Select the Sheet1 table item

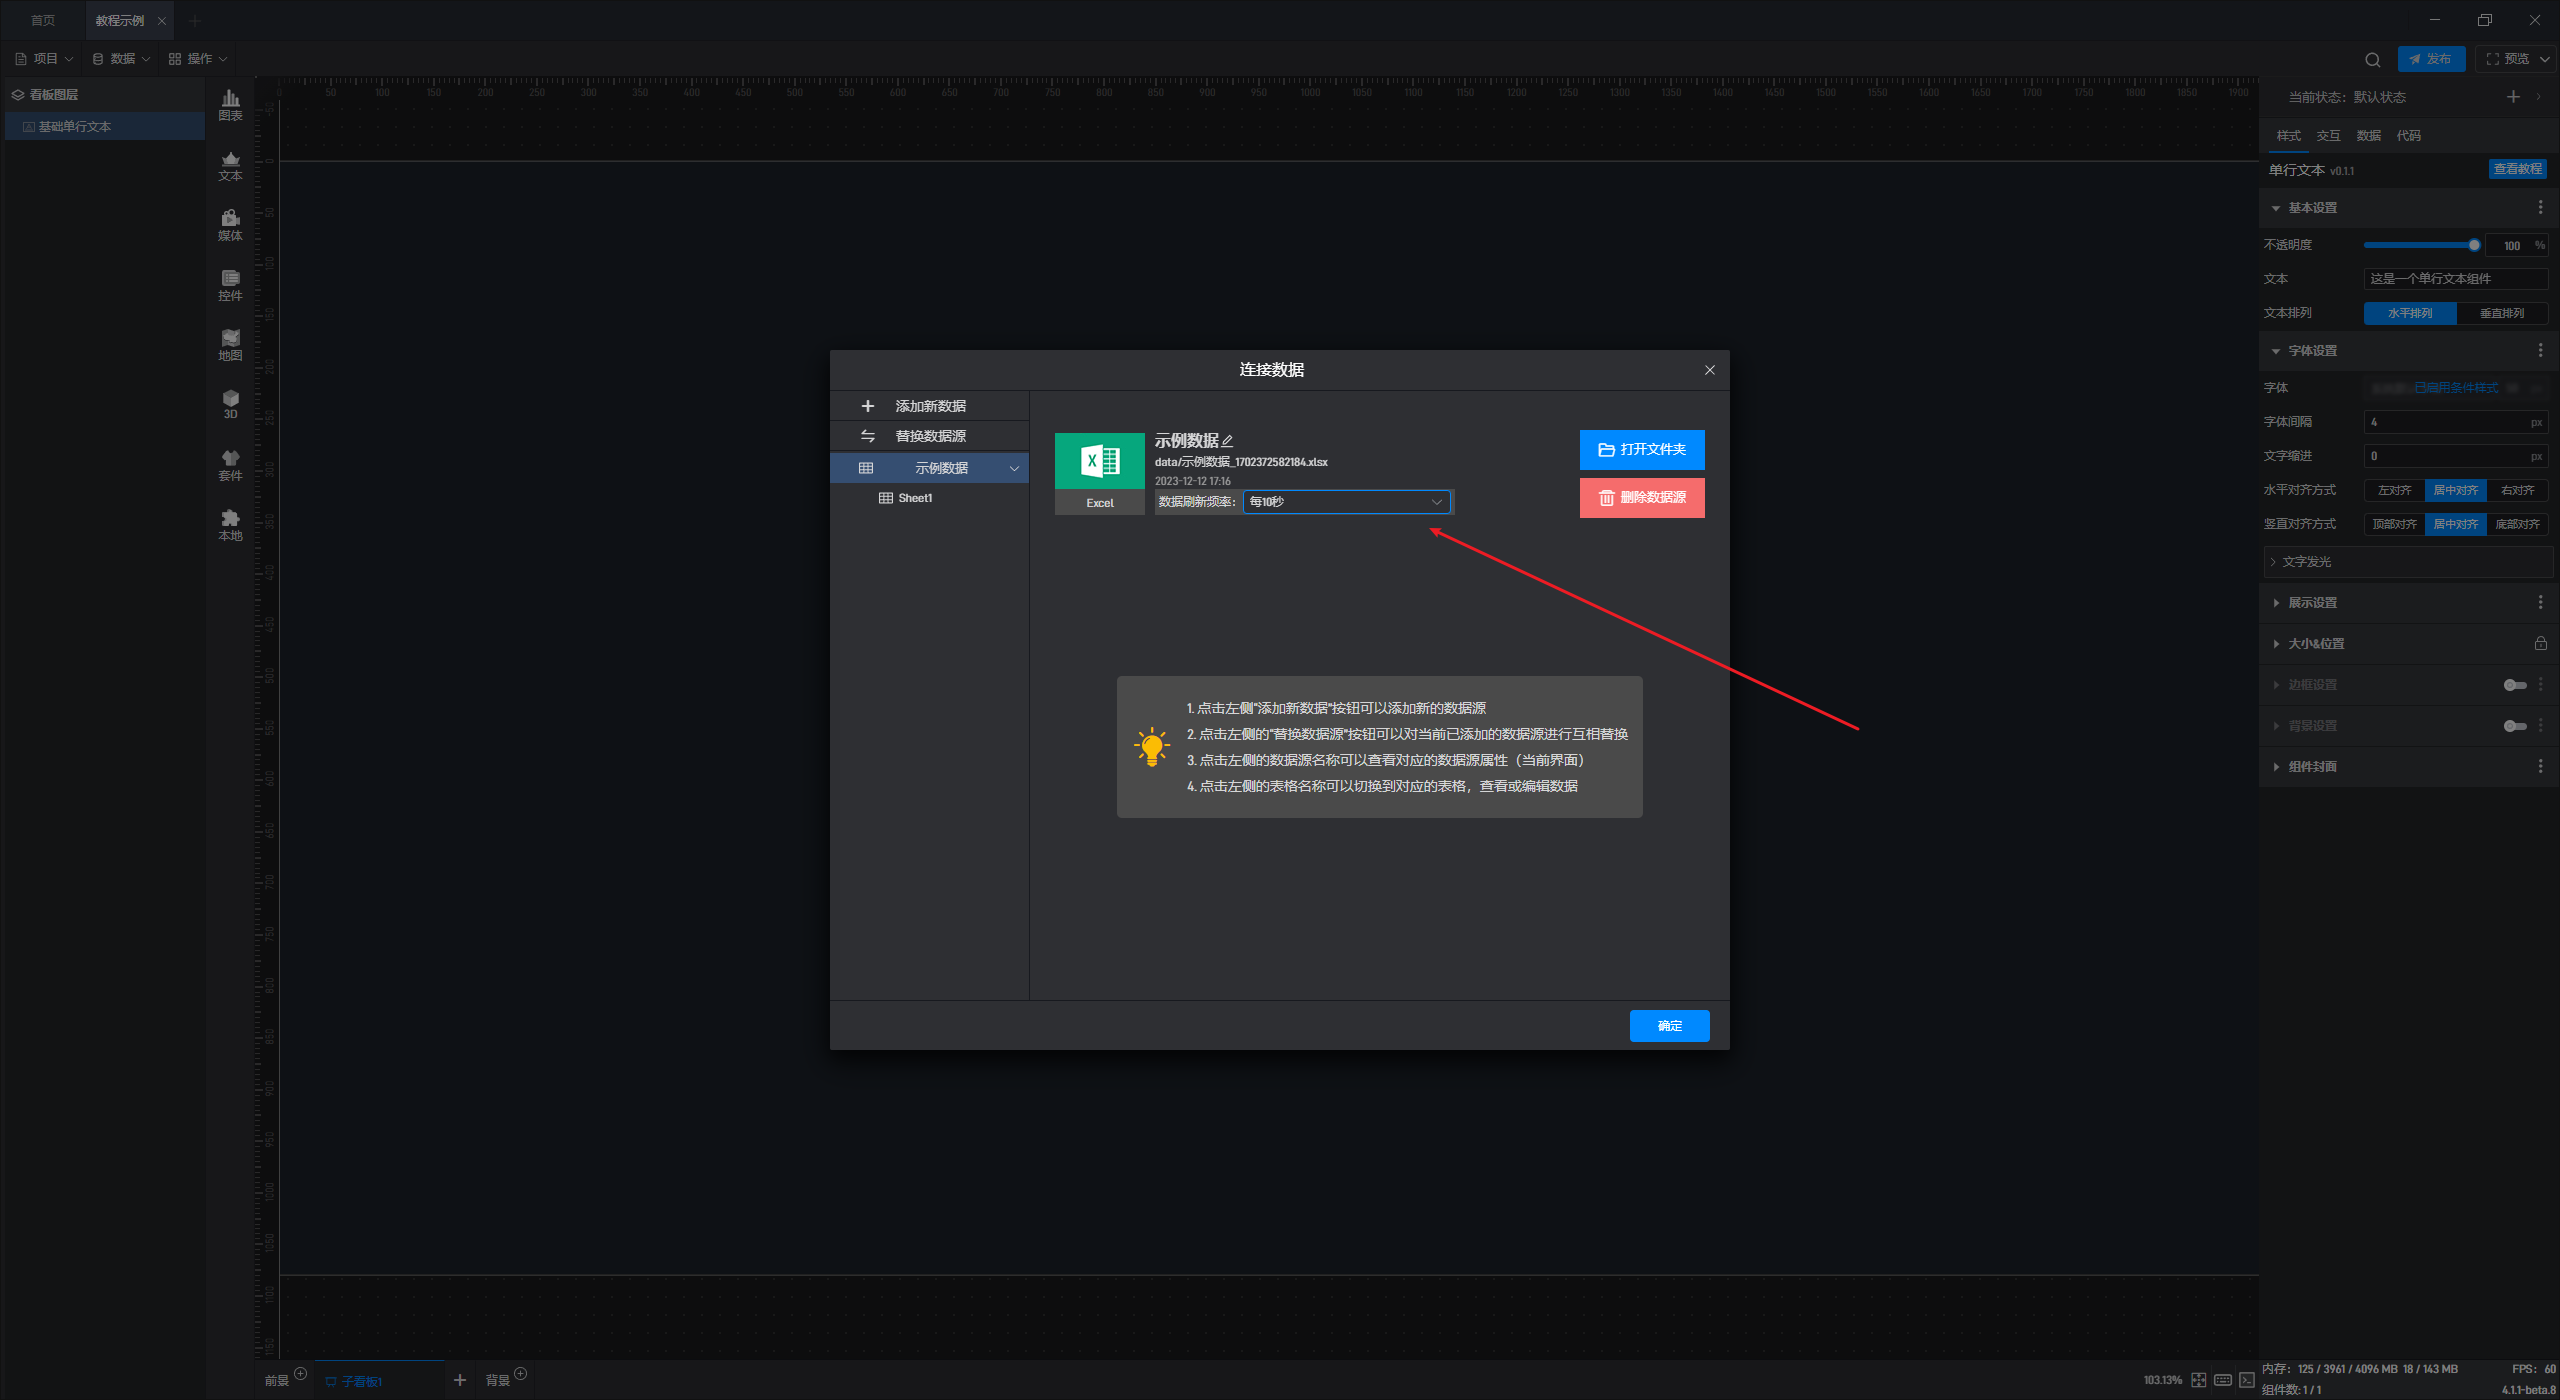point(914,498)
